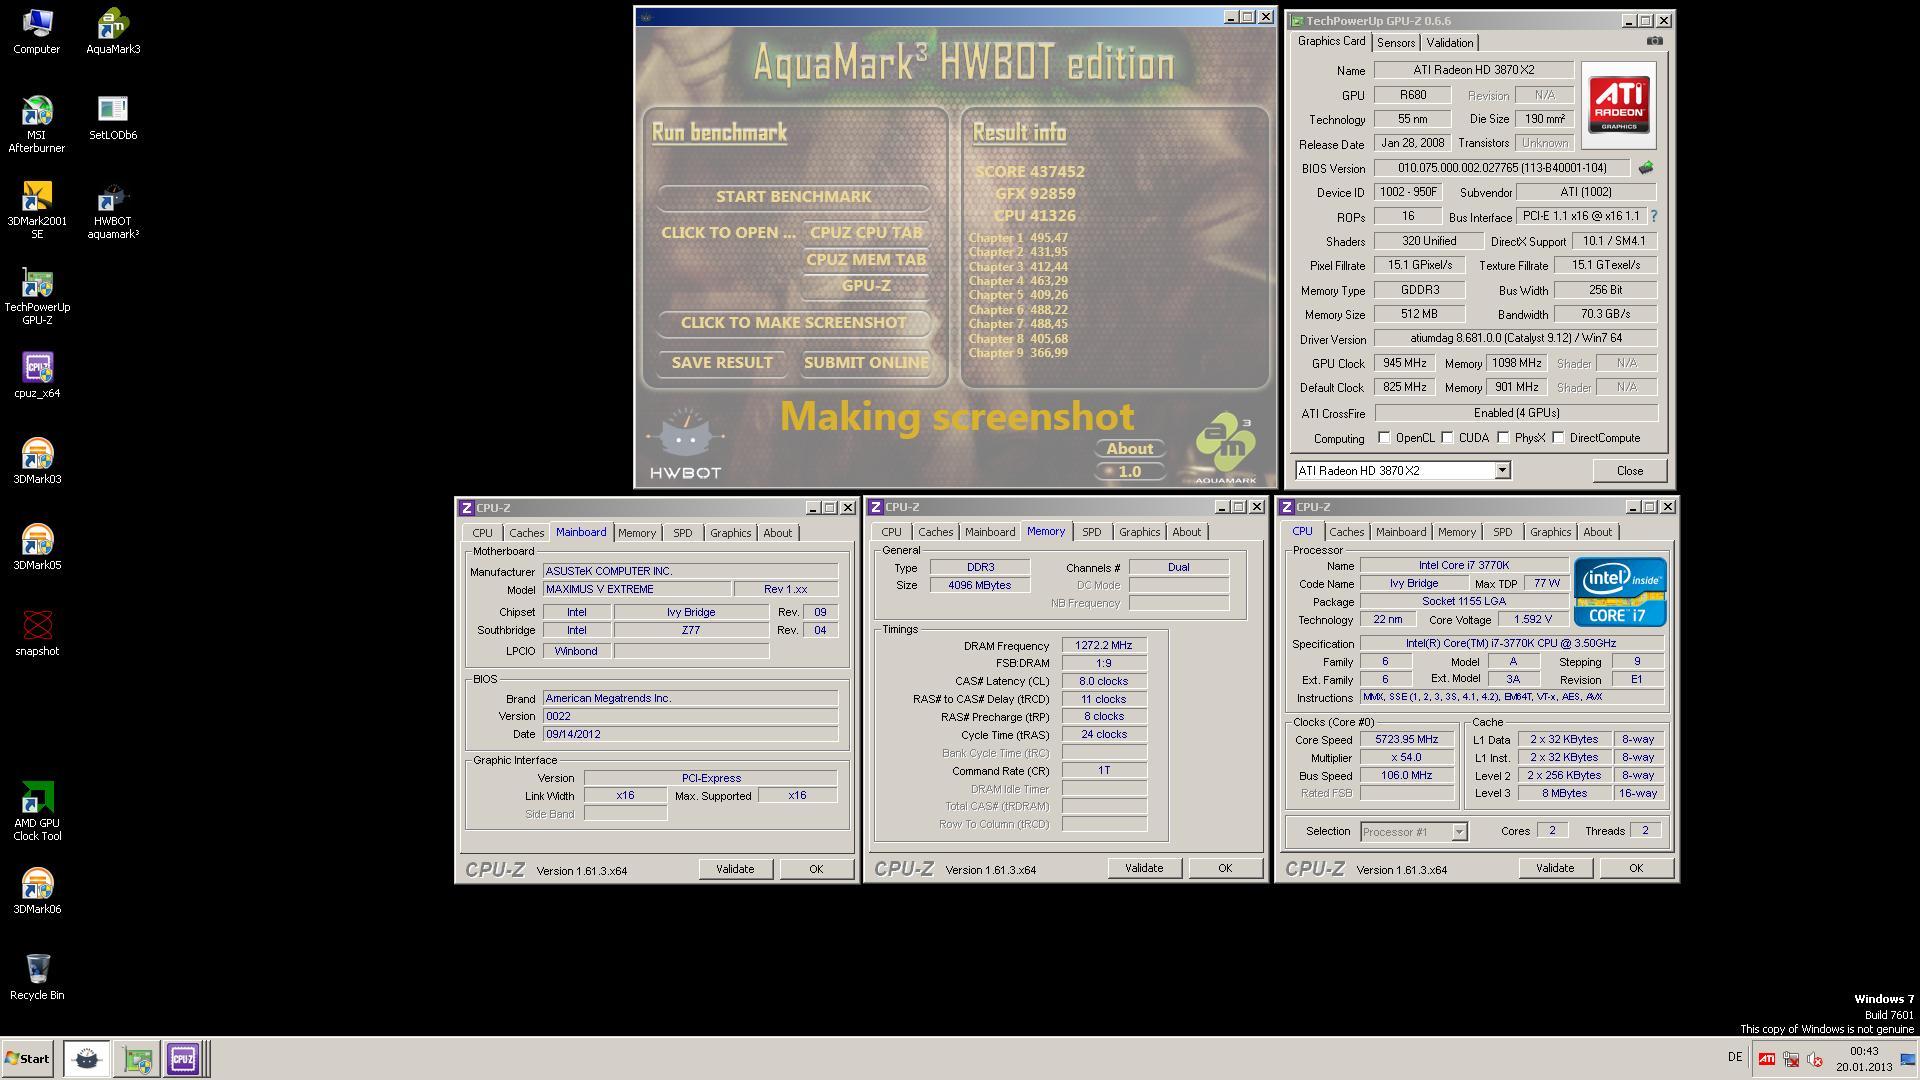The image size is (1920, 1080).
Task: Click the ATI tray icon
Action: 1767,1059
